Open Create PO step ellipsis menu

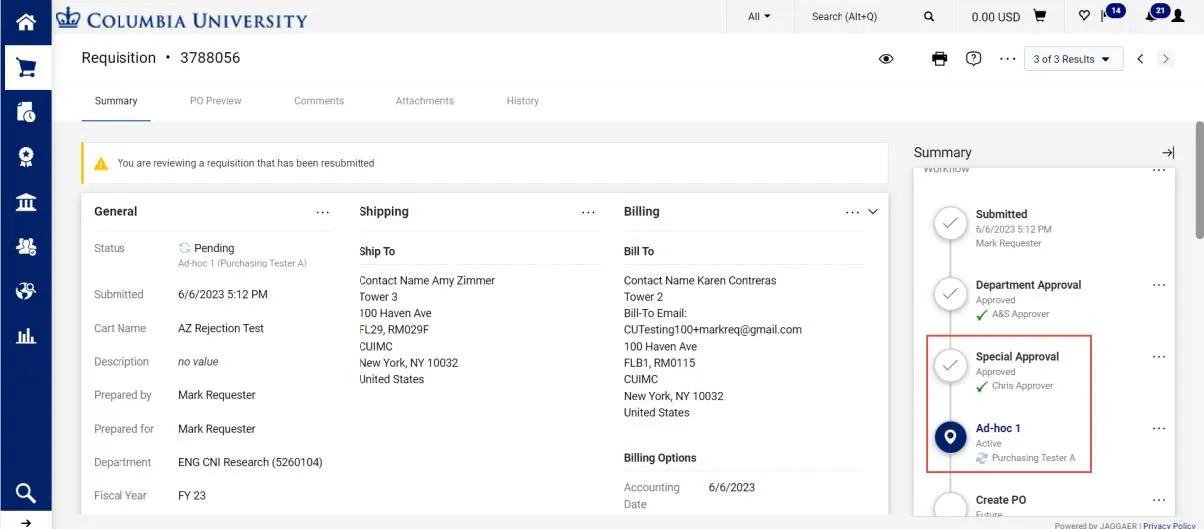pyautogui.click(x=1159, y=500)
